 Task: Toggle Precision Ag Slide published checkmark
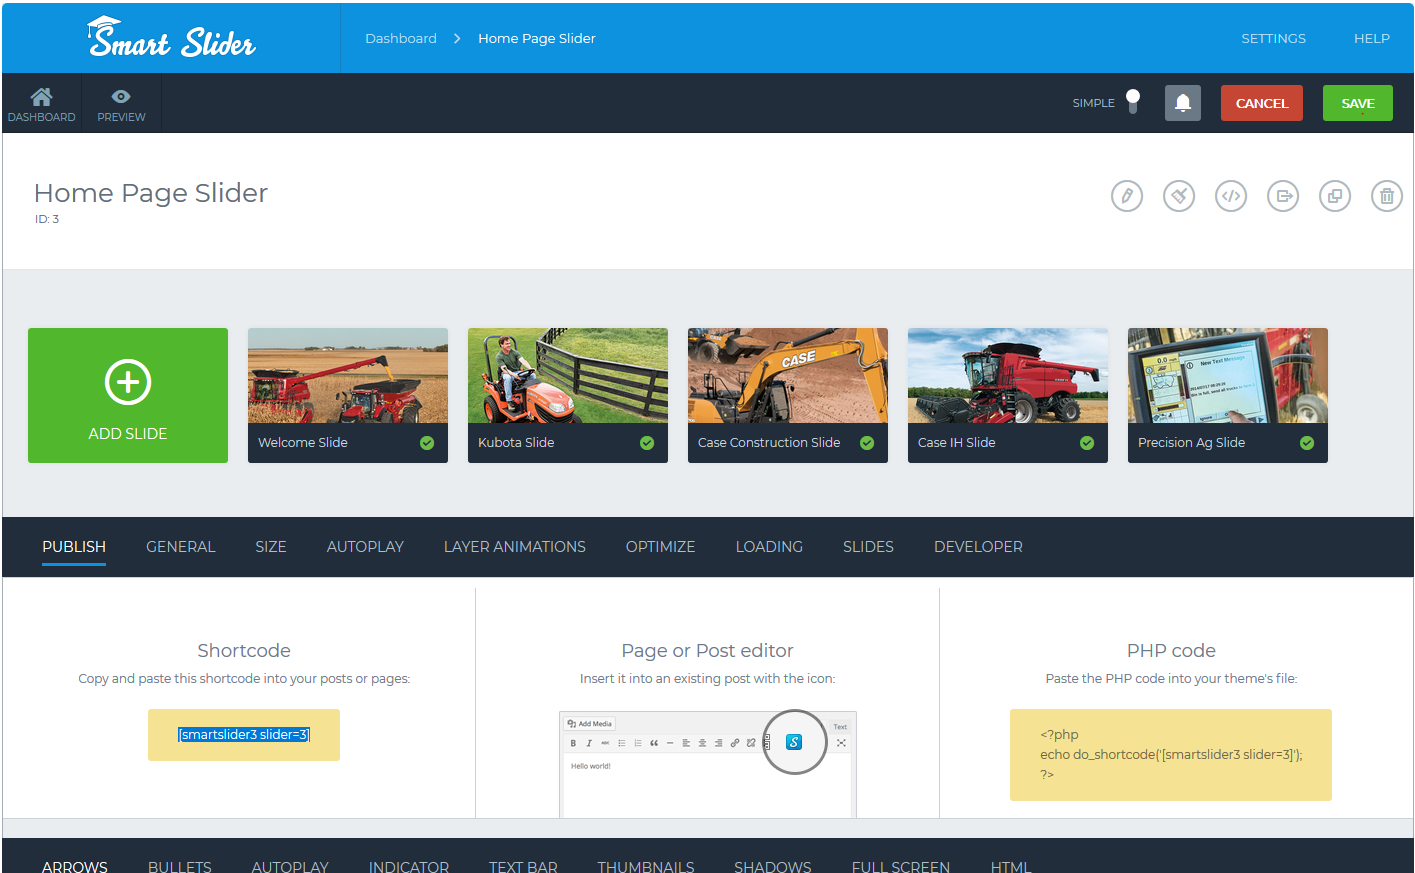1307,443
